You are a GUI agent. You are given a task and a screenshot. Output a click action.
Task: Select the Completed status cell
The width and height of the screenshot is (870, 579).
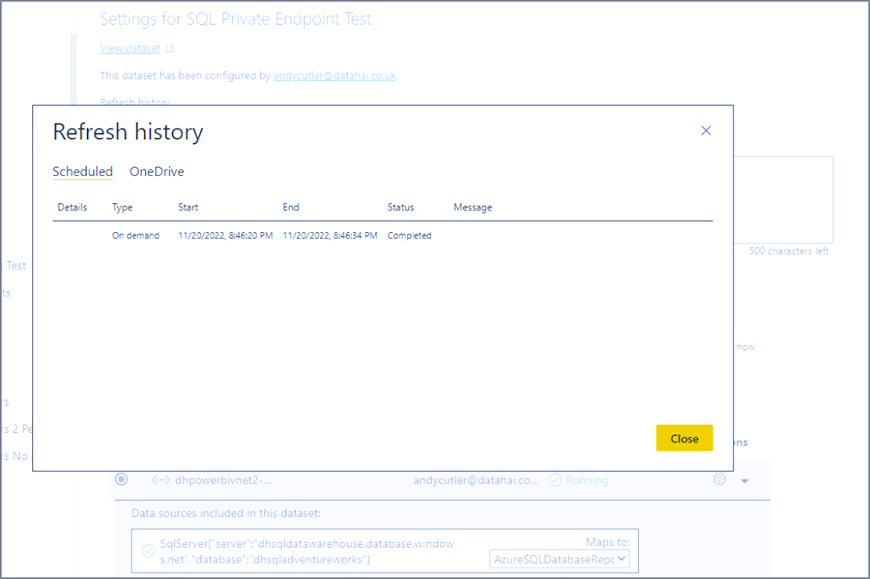409,236
